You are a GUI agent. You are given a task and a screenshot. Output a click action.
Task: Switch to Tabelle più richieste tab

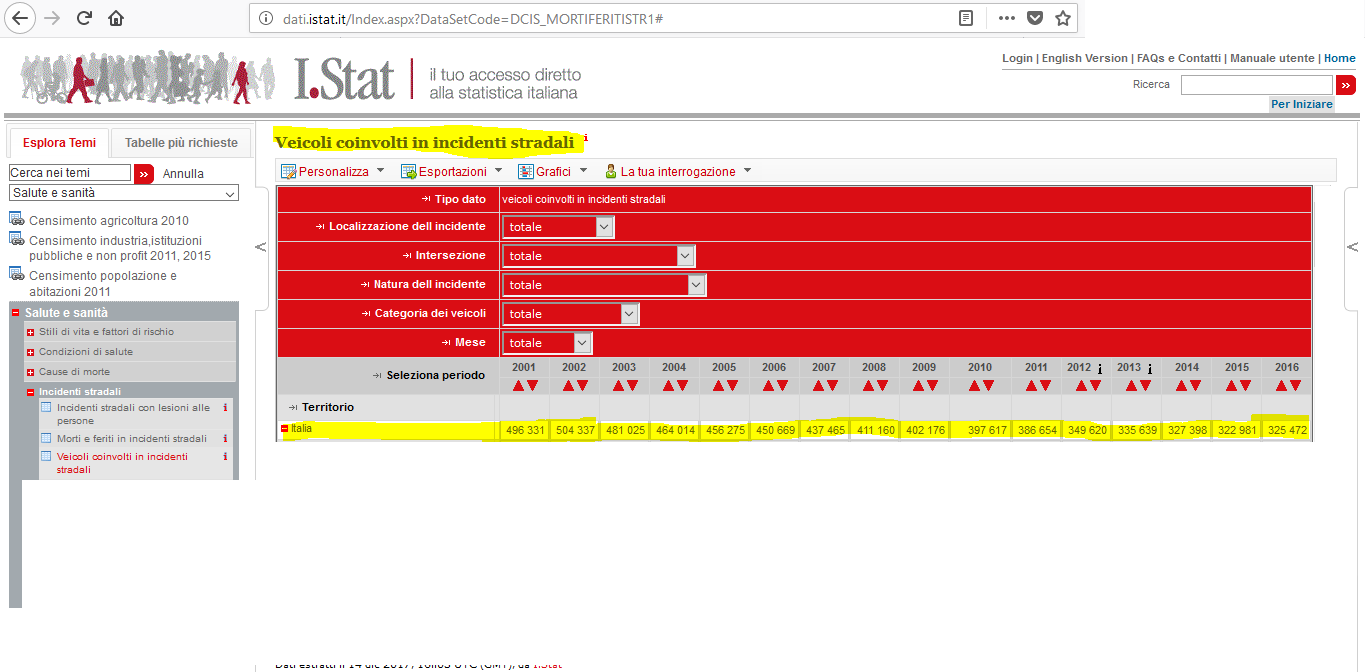click(x=181, y=143)
